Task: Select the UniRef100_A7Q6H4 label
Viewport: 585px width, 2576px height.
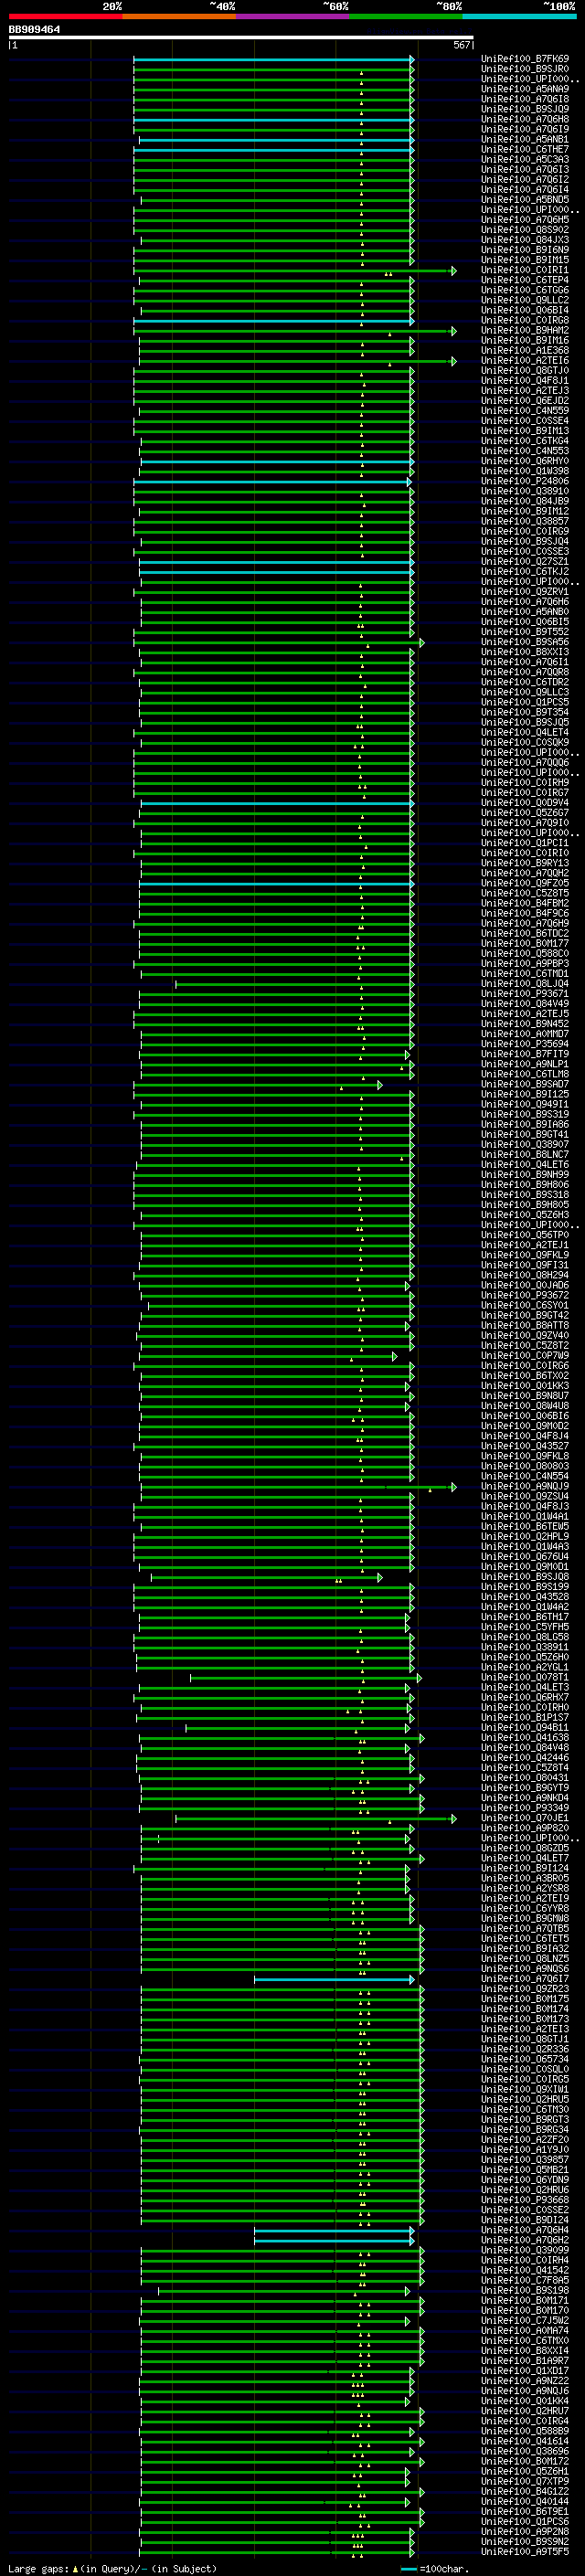Action: pos(525,2229)
